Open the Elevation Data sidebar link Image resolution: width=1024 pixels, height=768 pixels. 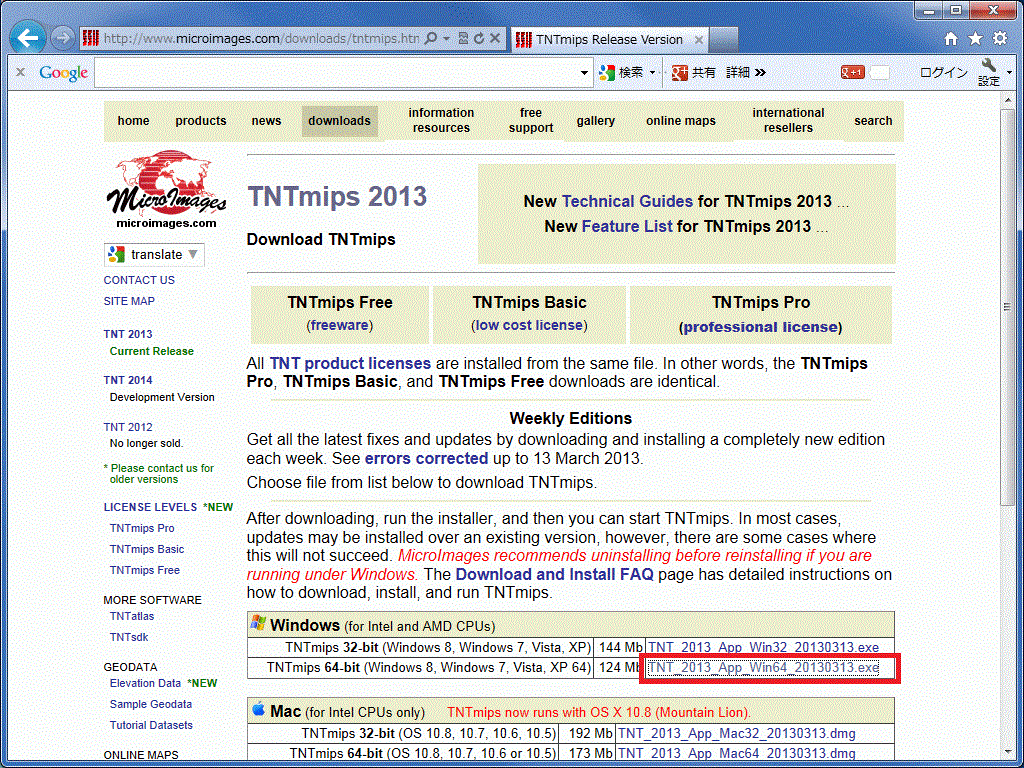coord(145,684)
